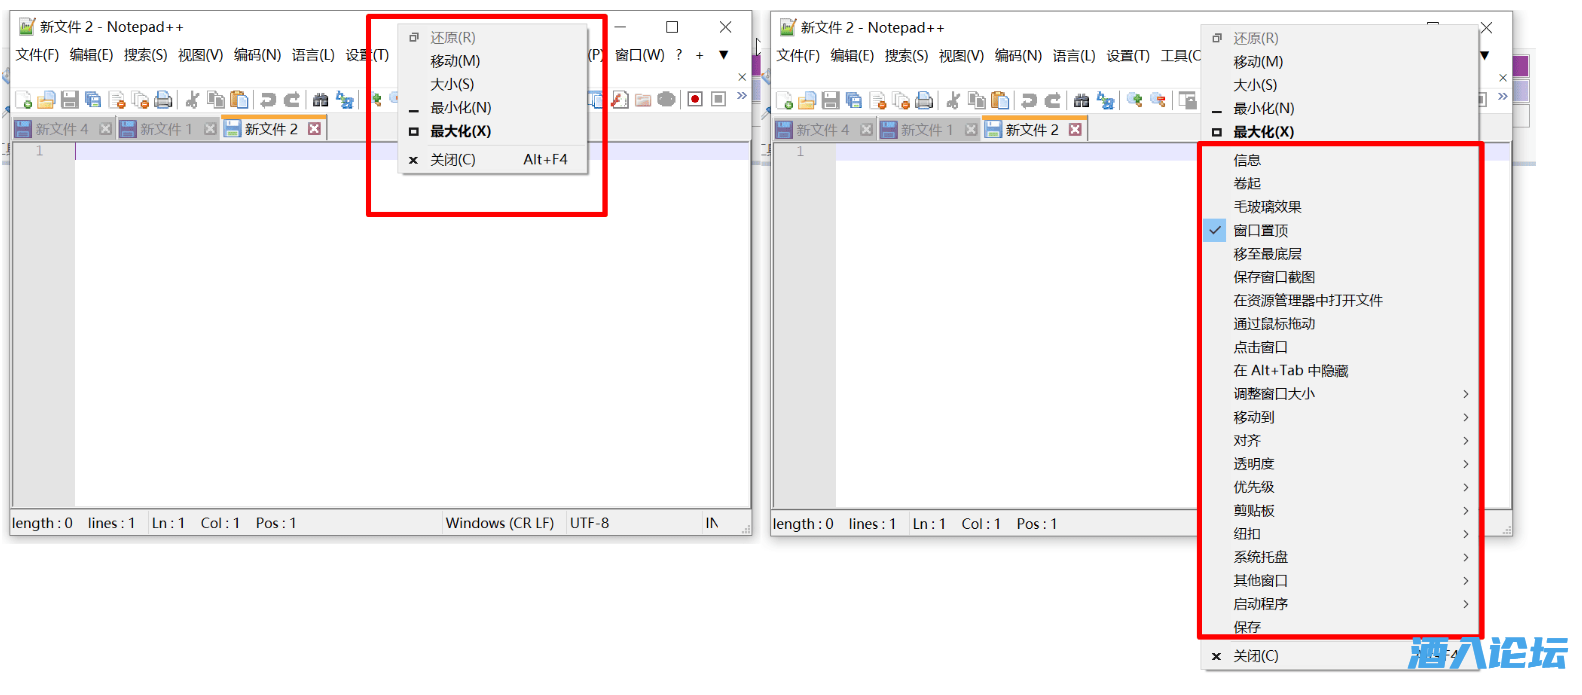Select 移至最底层 menu entry
The image size is (1582, 695).
(1340, 254)
